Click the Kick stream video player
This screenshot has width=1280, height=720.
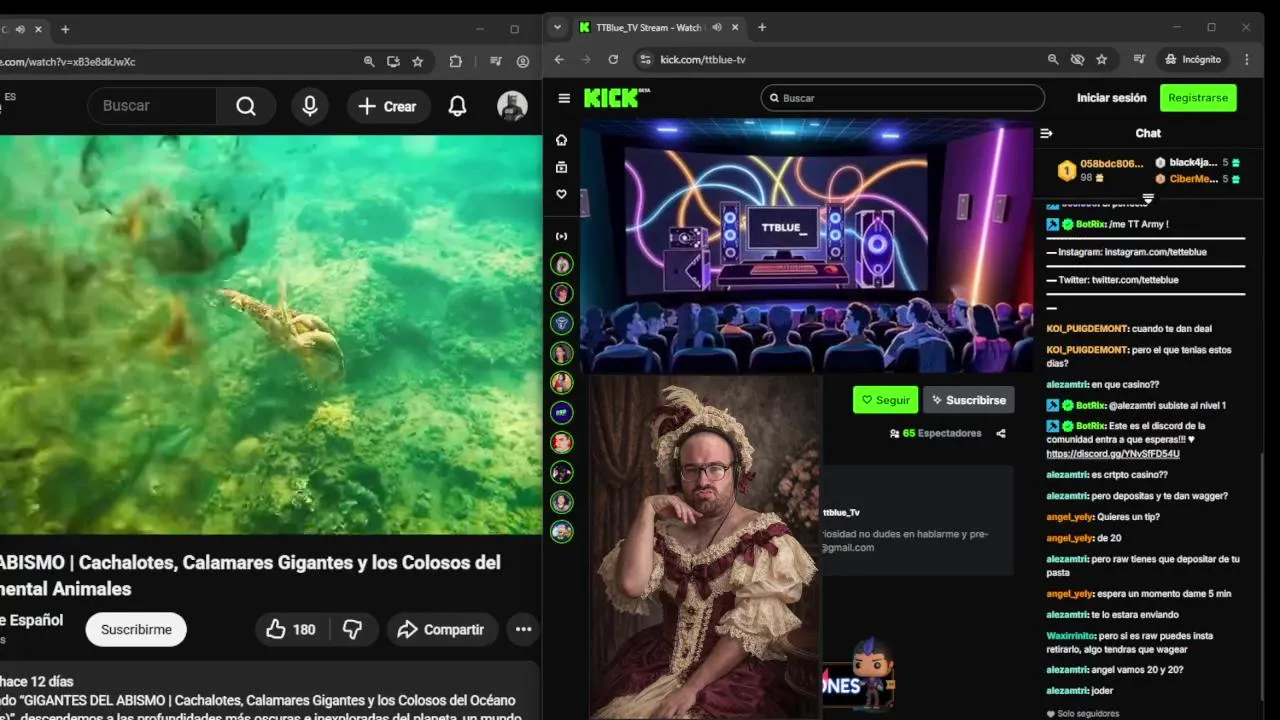click(x=806, y=246)
